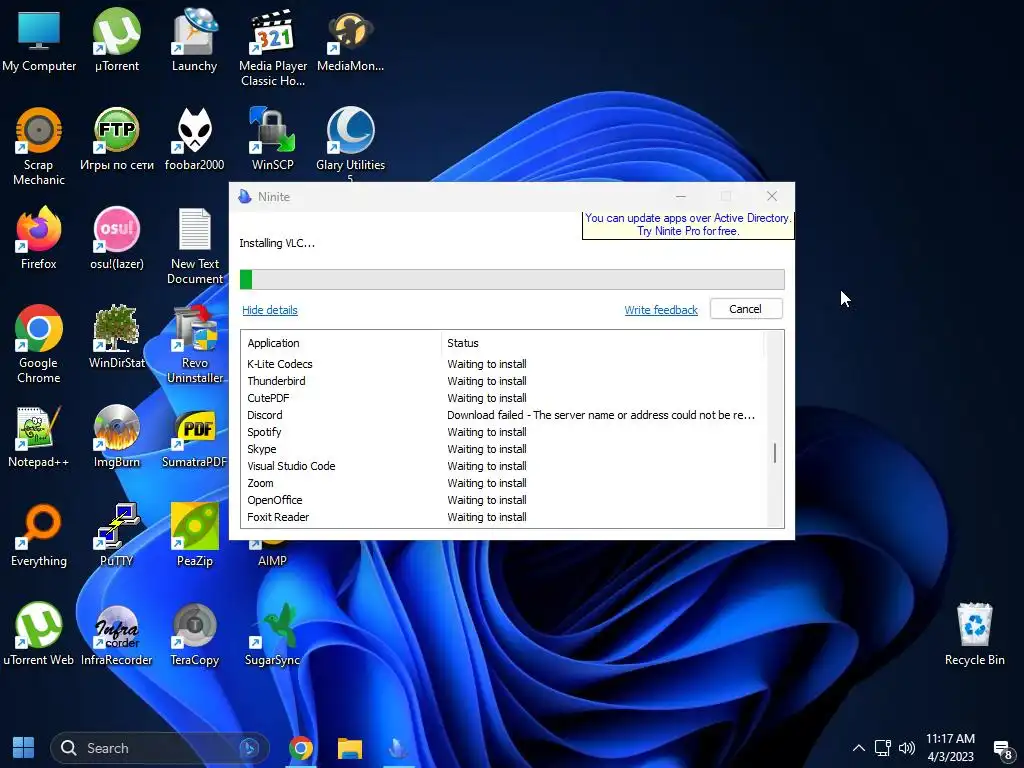1024x768 pixels.
Task: Click the Status column header
Action: coord(602,343)
